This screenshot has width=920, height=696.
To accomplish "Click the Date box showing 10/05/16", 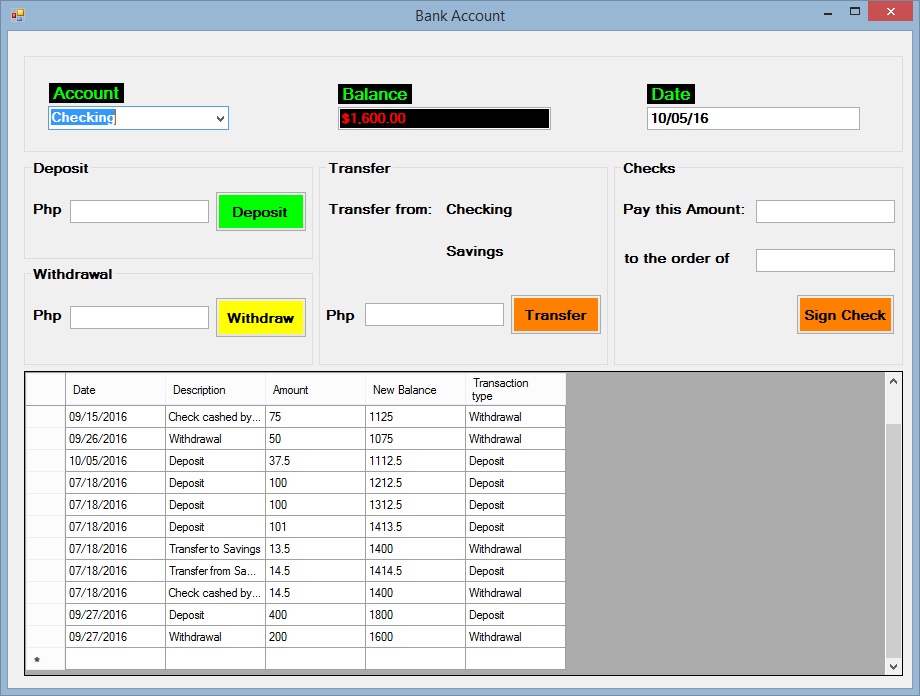I will [x=755, y=118].
